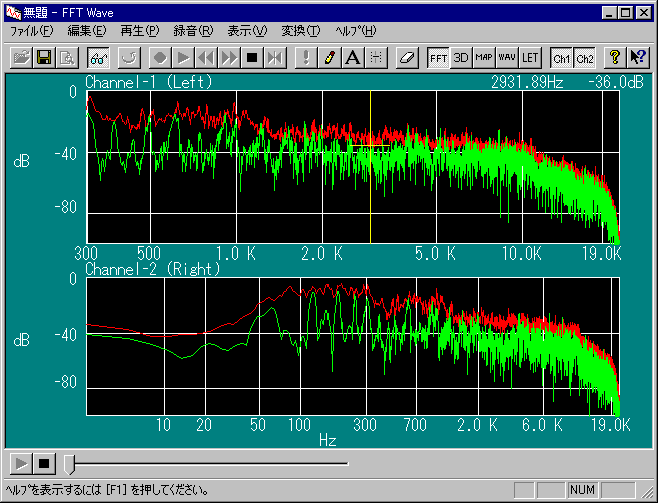Open the 録音(R) menu

point(193,31)
